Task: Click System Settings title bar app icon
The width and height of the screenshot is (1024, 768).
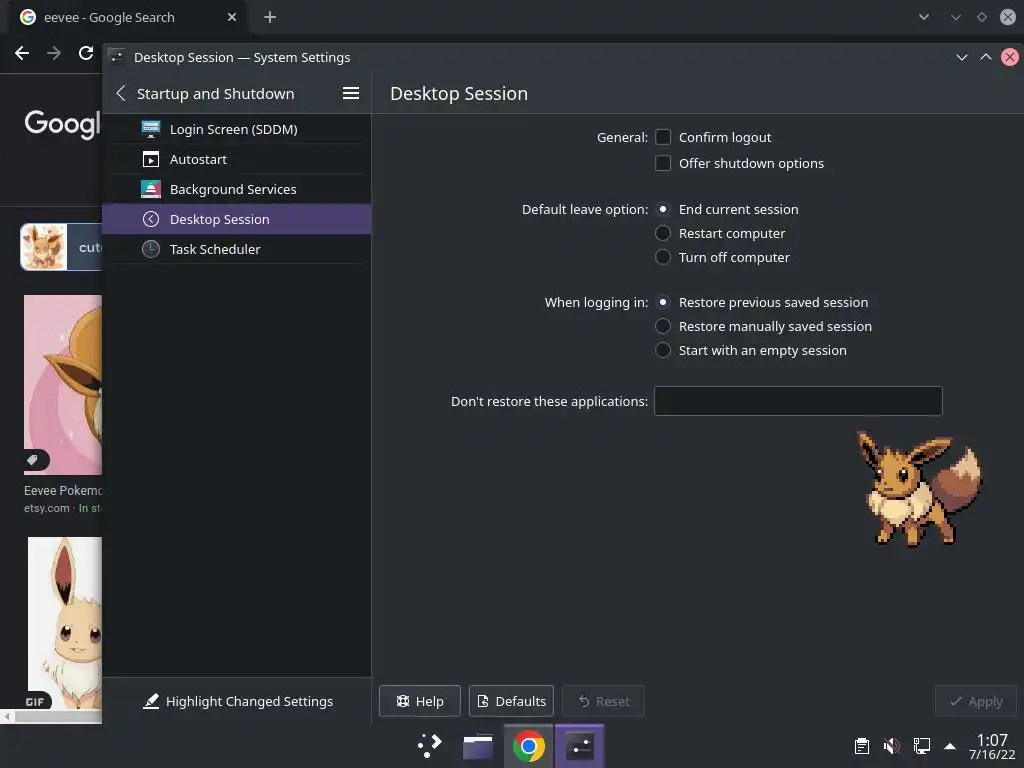Action: (117, 57)
